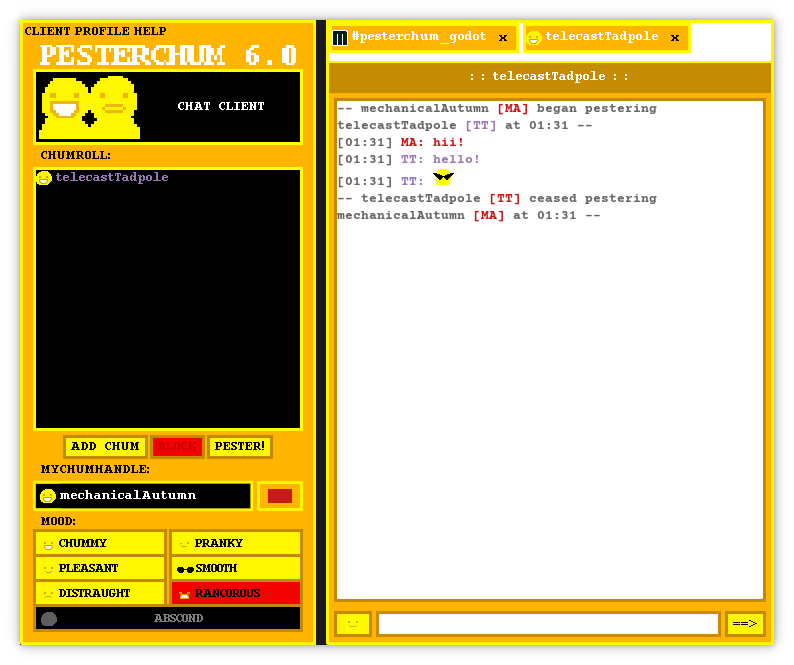Click the sunglasses emoticon in chat log
Image resolution: width=794 pixels, height=665 pixels.
pyautogui.click(x=443, y=177)
